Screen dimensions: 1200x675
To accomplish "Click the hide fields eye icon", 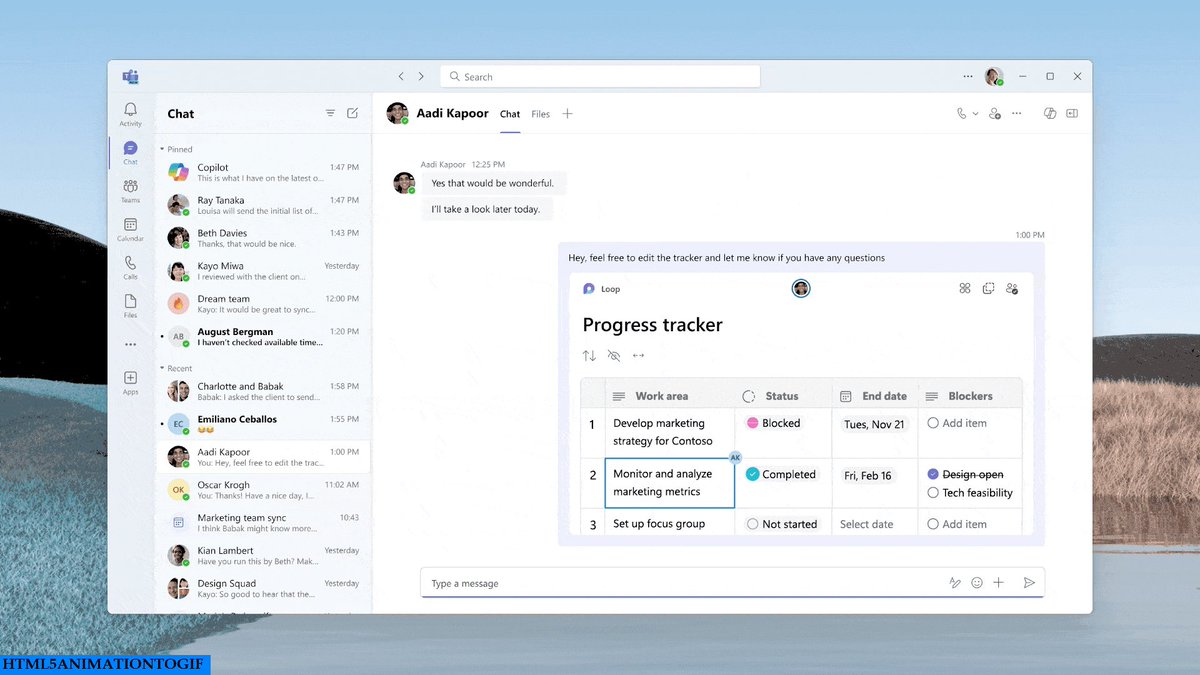I will pos(614,356).
